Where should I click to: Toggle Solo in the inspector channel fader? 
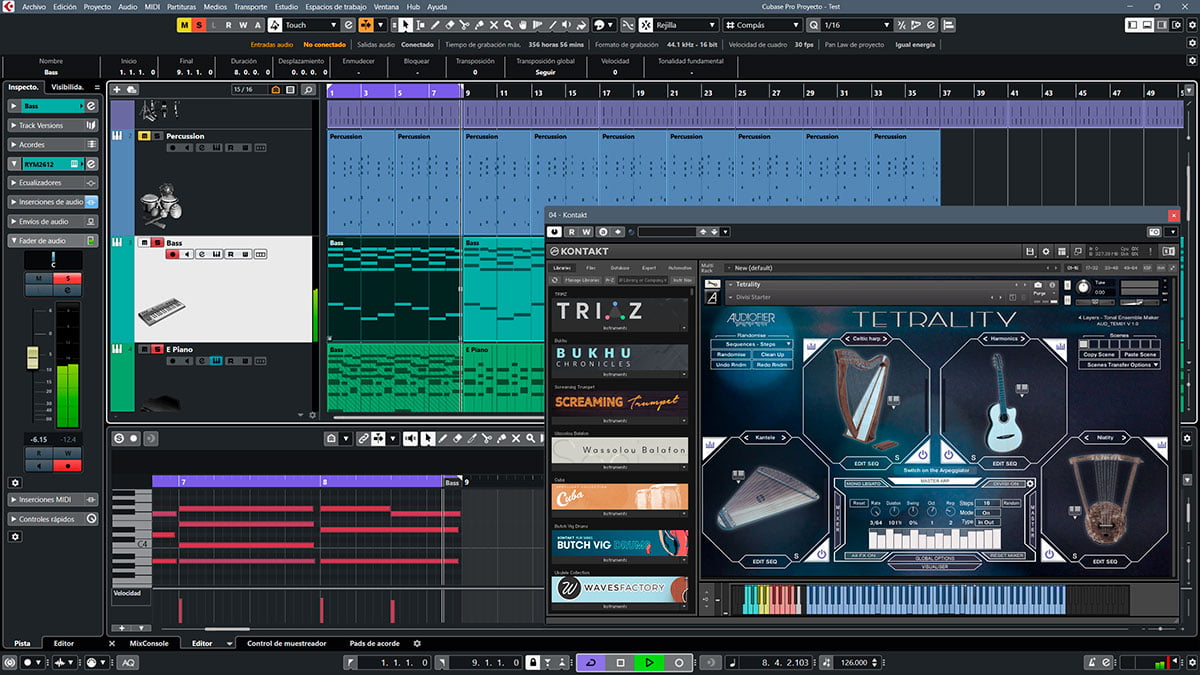(x=68, y=278)
